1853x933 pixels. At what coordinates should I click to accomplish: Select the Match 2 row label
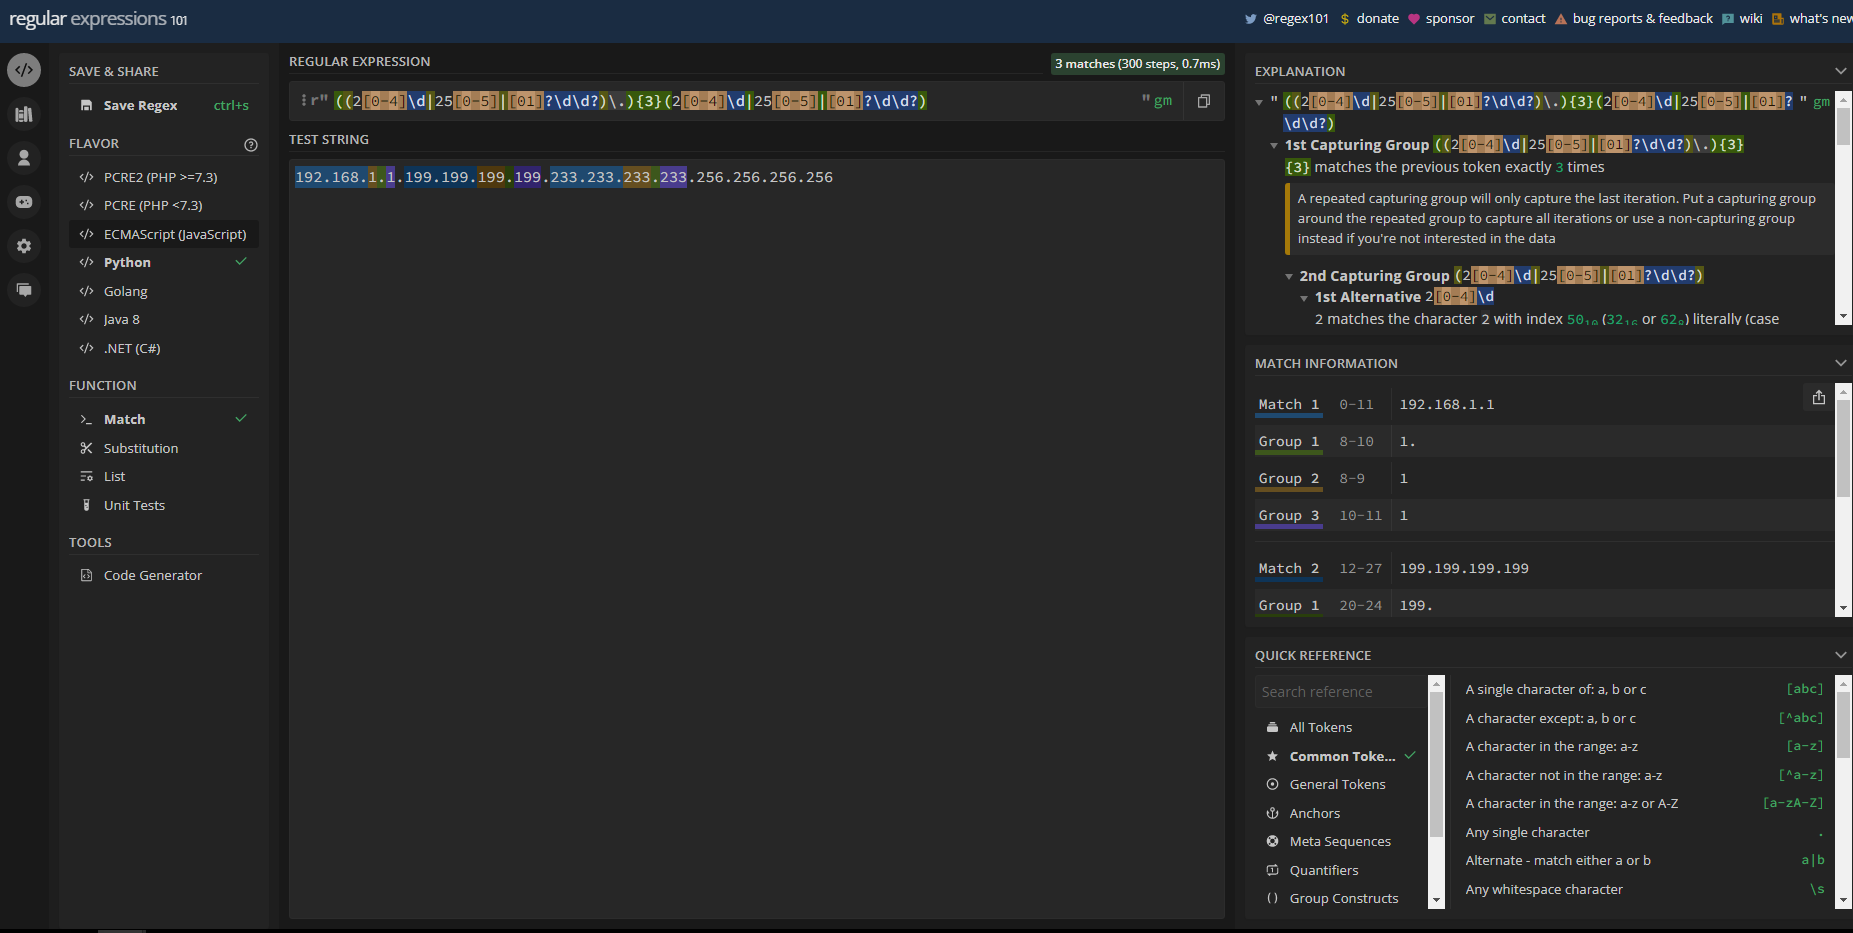[1289, 569]
